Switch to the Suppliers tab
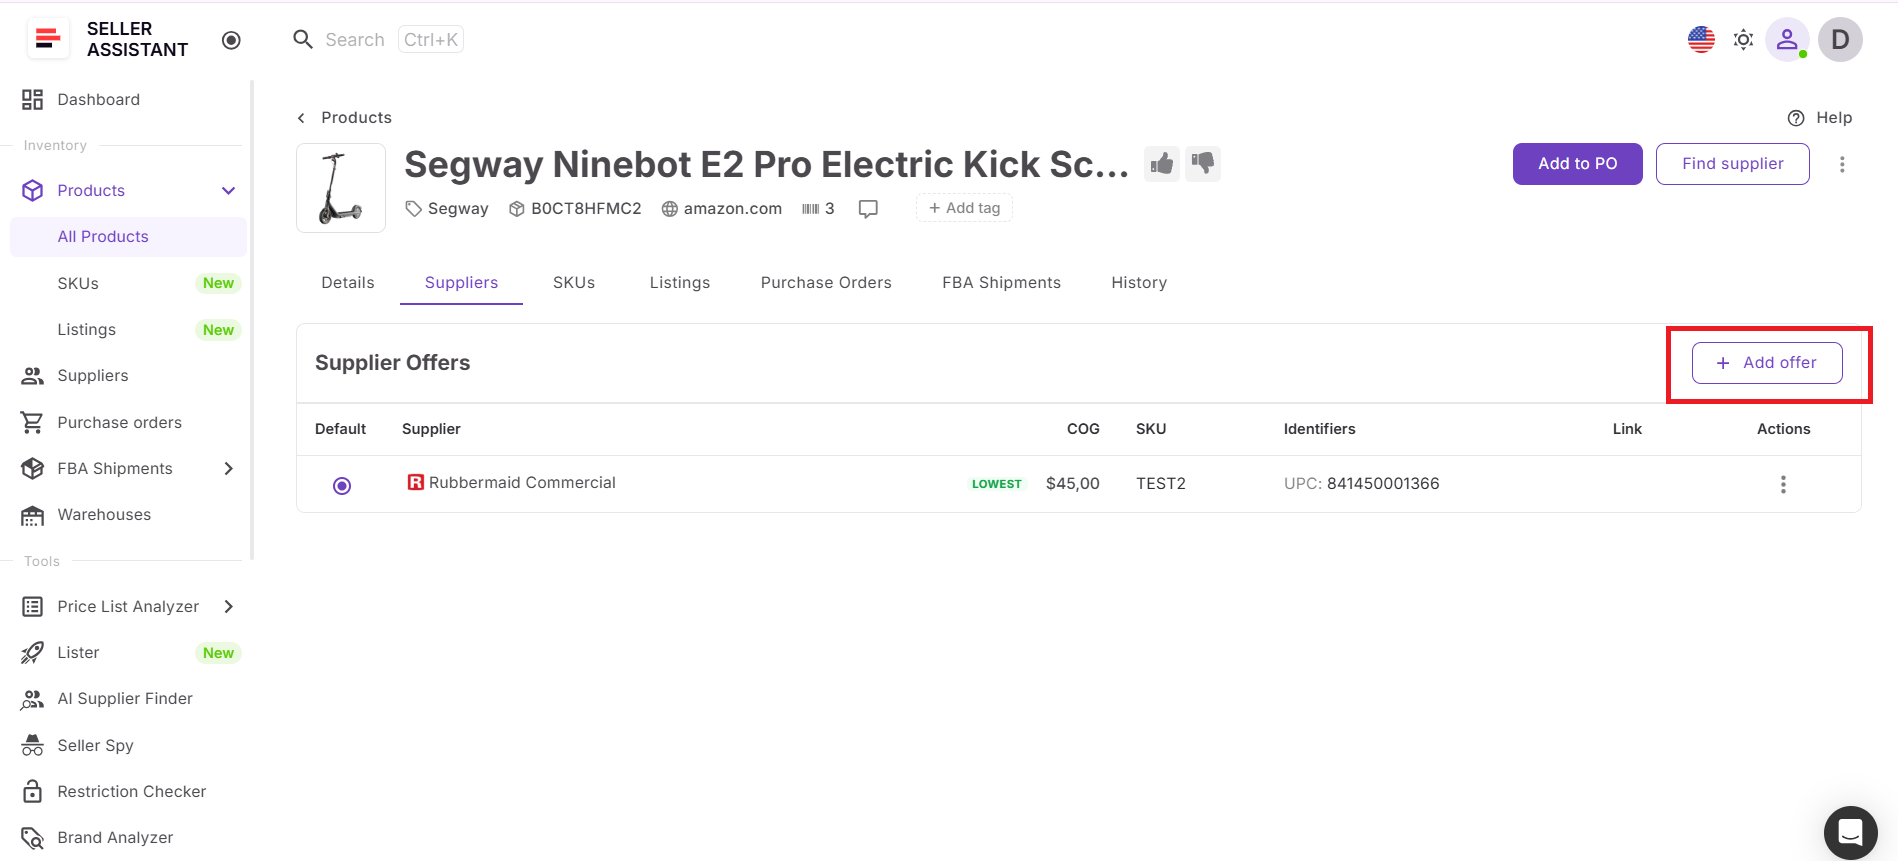Screen dimensions: 1898x861 (x=461, y=283)
